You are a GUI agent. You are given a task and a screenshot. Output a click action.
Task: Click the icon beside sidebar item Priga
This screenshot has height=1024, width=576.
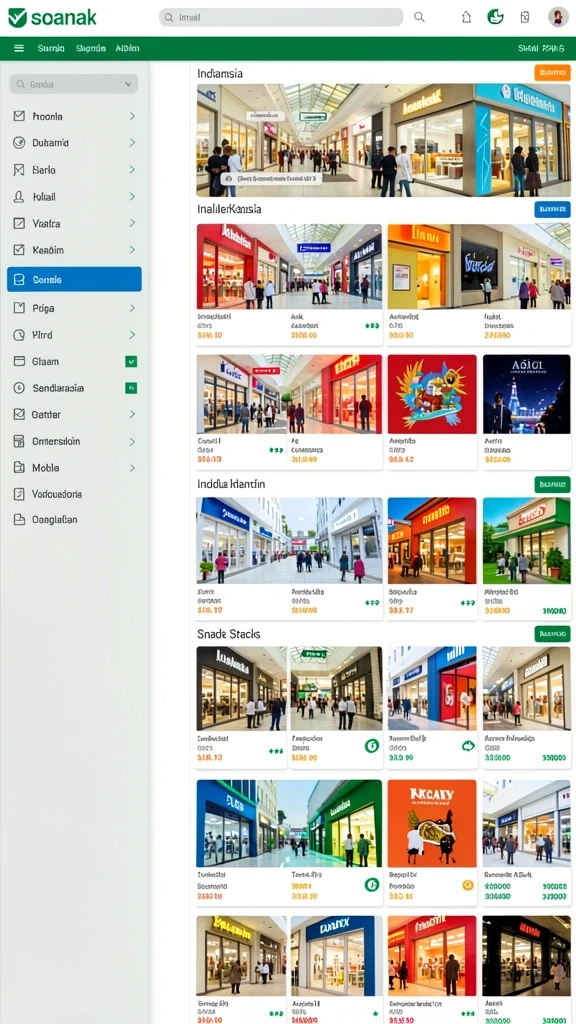pyautogui.click(x=19, y=308)
